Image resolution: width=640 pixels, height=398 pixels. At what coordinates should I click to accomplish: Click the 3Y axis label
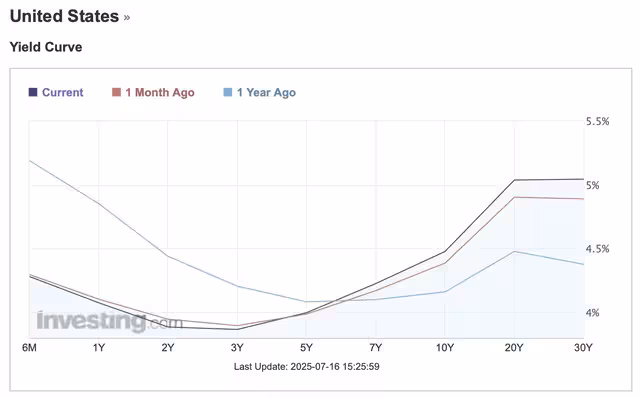point(237,347)
